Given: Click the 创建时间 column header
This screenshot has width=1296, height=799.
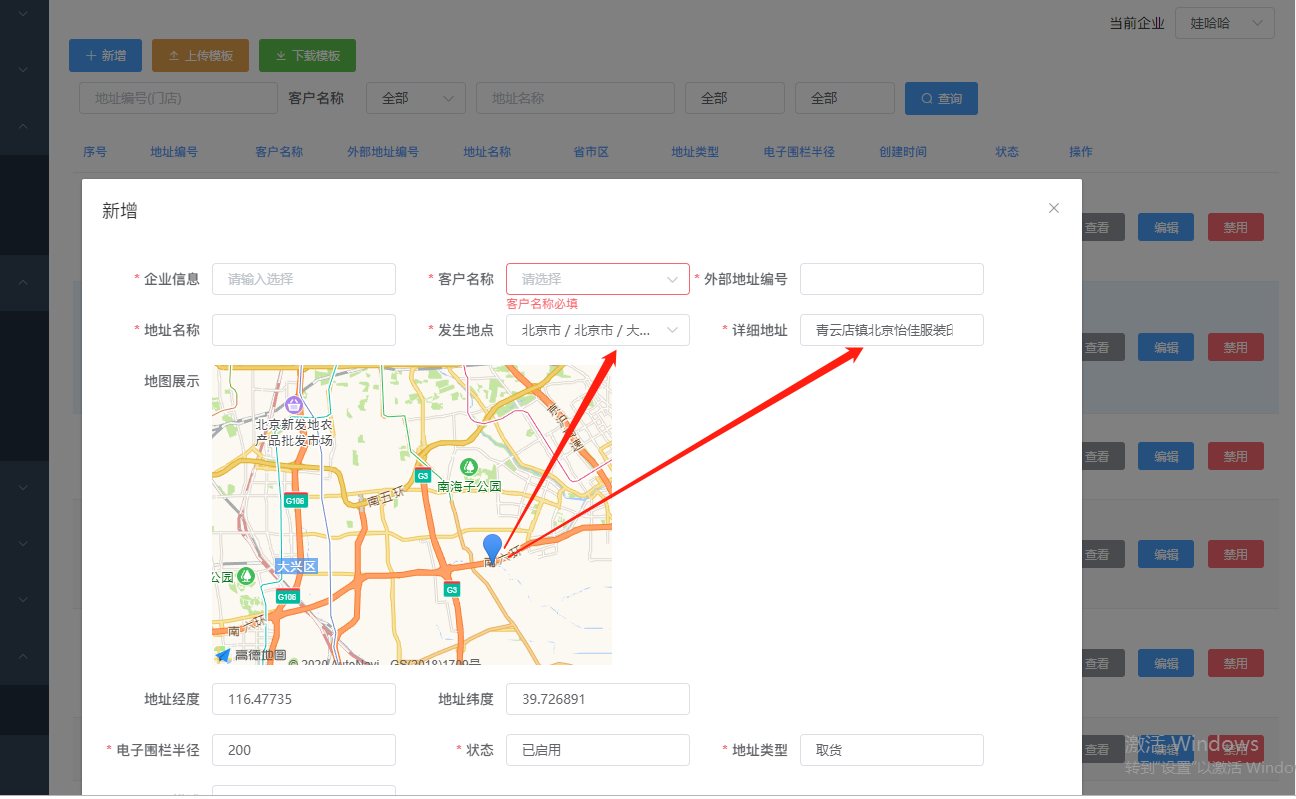Looking at the screenshot, I should point(903,152).
